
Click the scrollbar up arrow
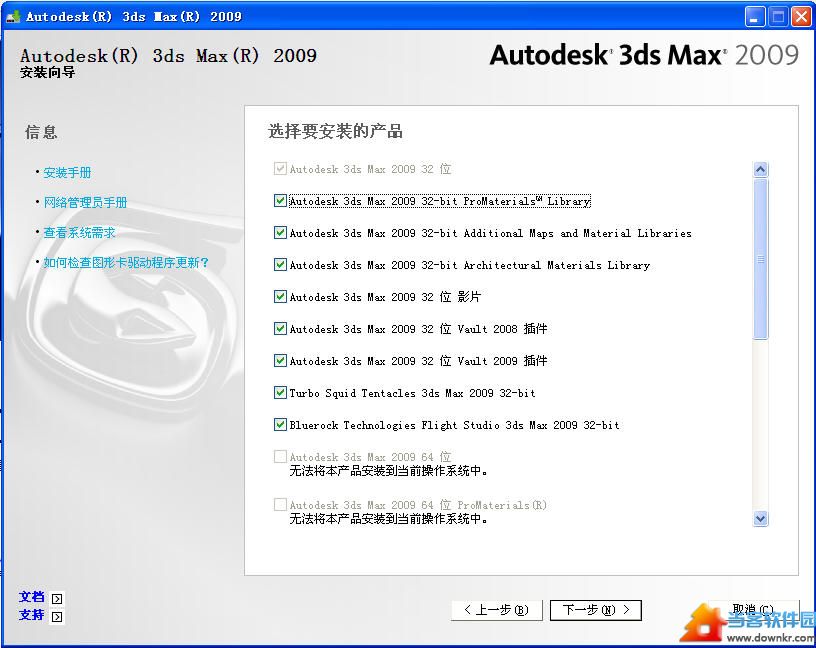point(760,170)
